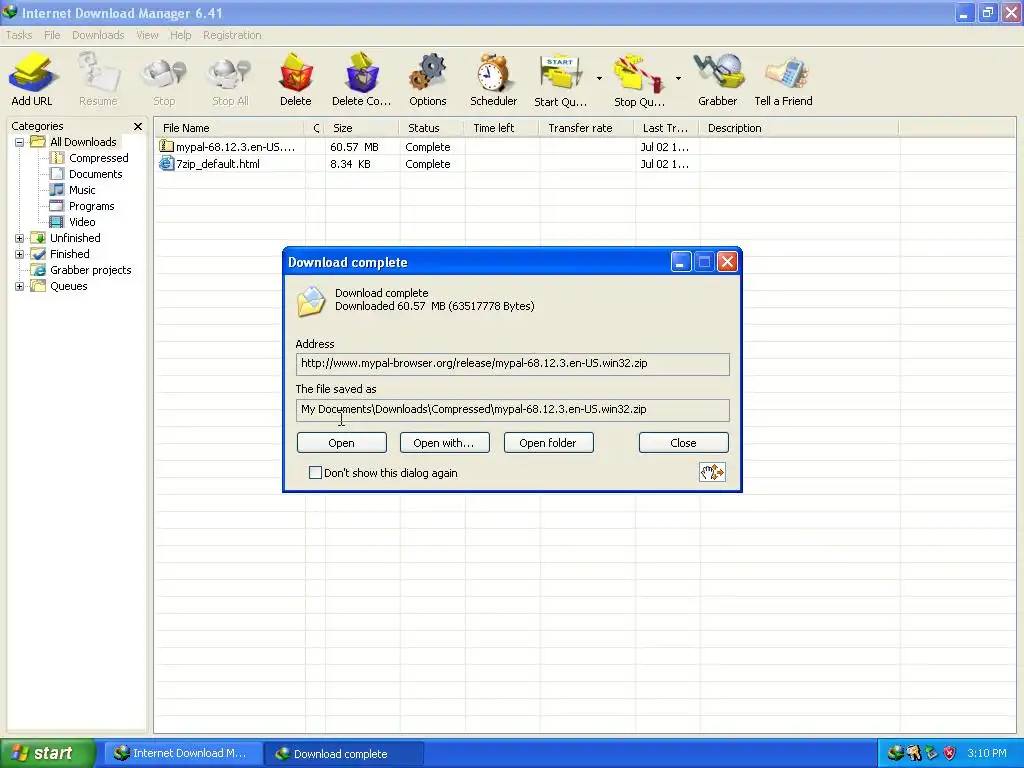
Task: Click the Resume toolbar icon
Action: tap(98, 72)
